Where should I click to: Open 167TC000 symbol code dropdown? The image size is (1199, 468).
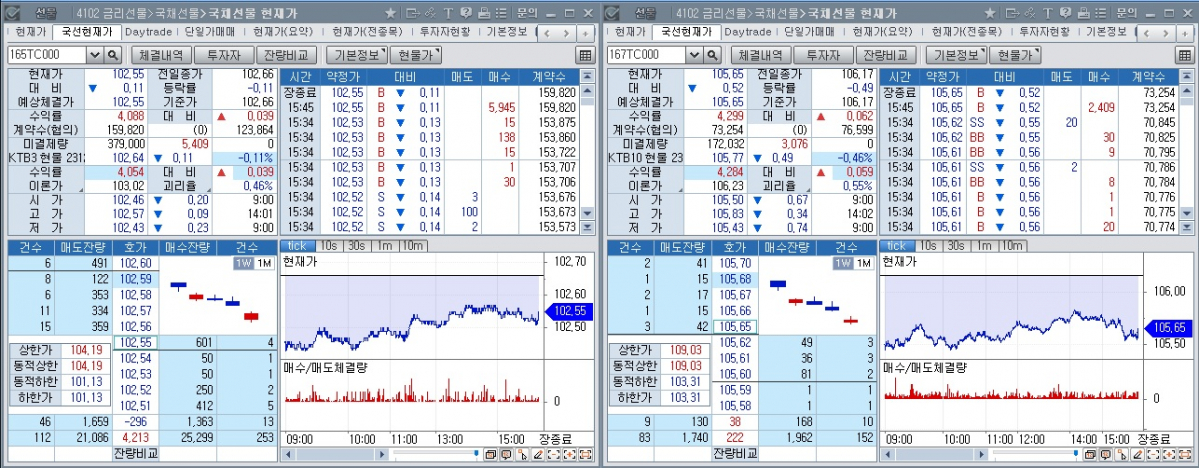point(694,55)
